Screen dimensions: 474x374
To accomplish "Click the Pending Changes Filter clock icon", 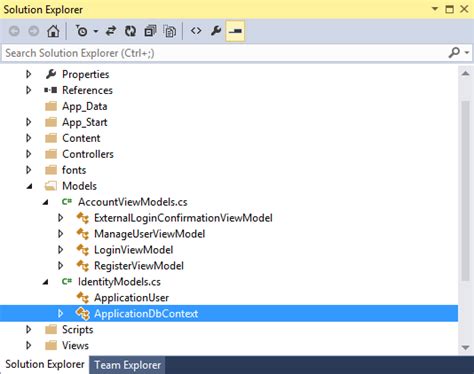I will pos(81,31).
